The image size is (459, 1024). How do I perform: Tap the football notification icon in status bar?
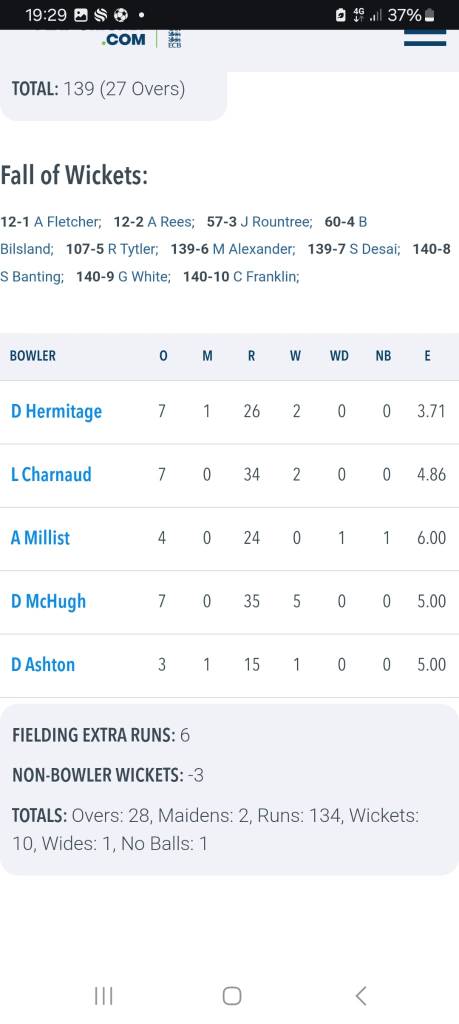tap(120, 15)
